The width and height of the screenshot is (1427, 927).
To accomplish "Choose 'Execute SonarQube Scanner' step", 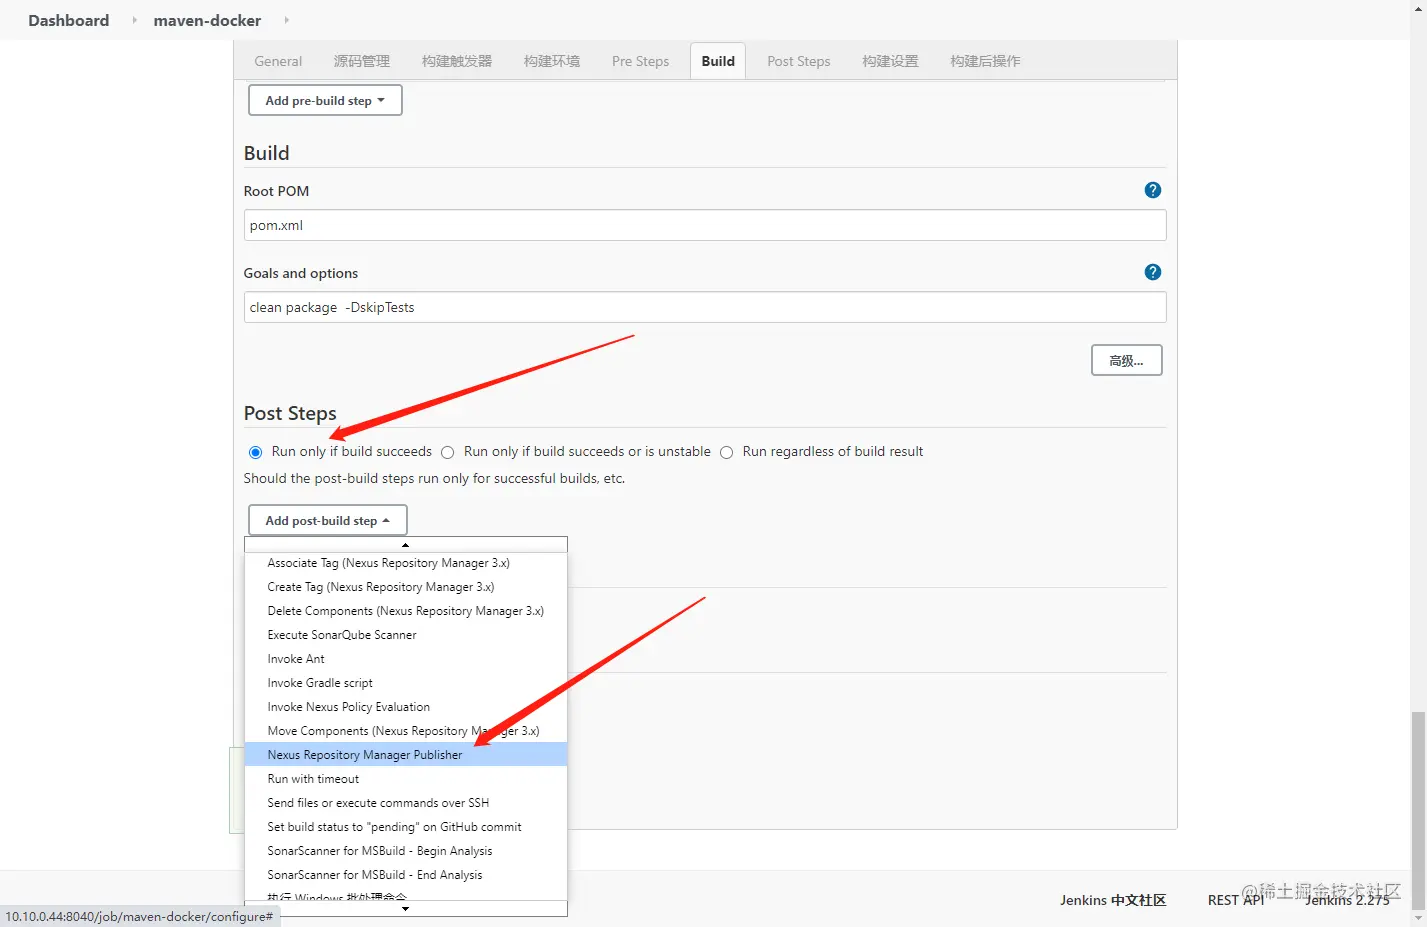I will 406,635.
